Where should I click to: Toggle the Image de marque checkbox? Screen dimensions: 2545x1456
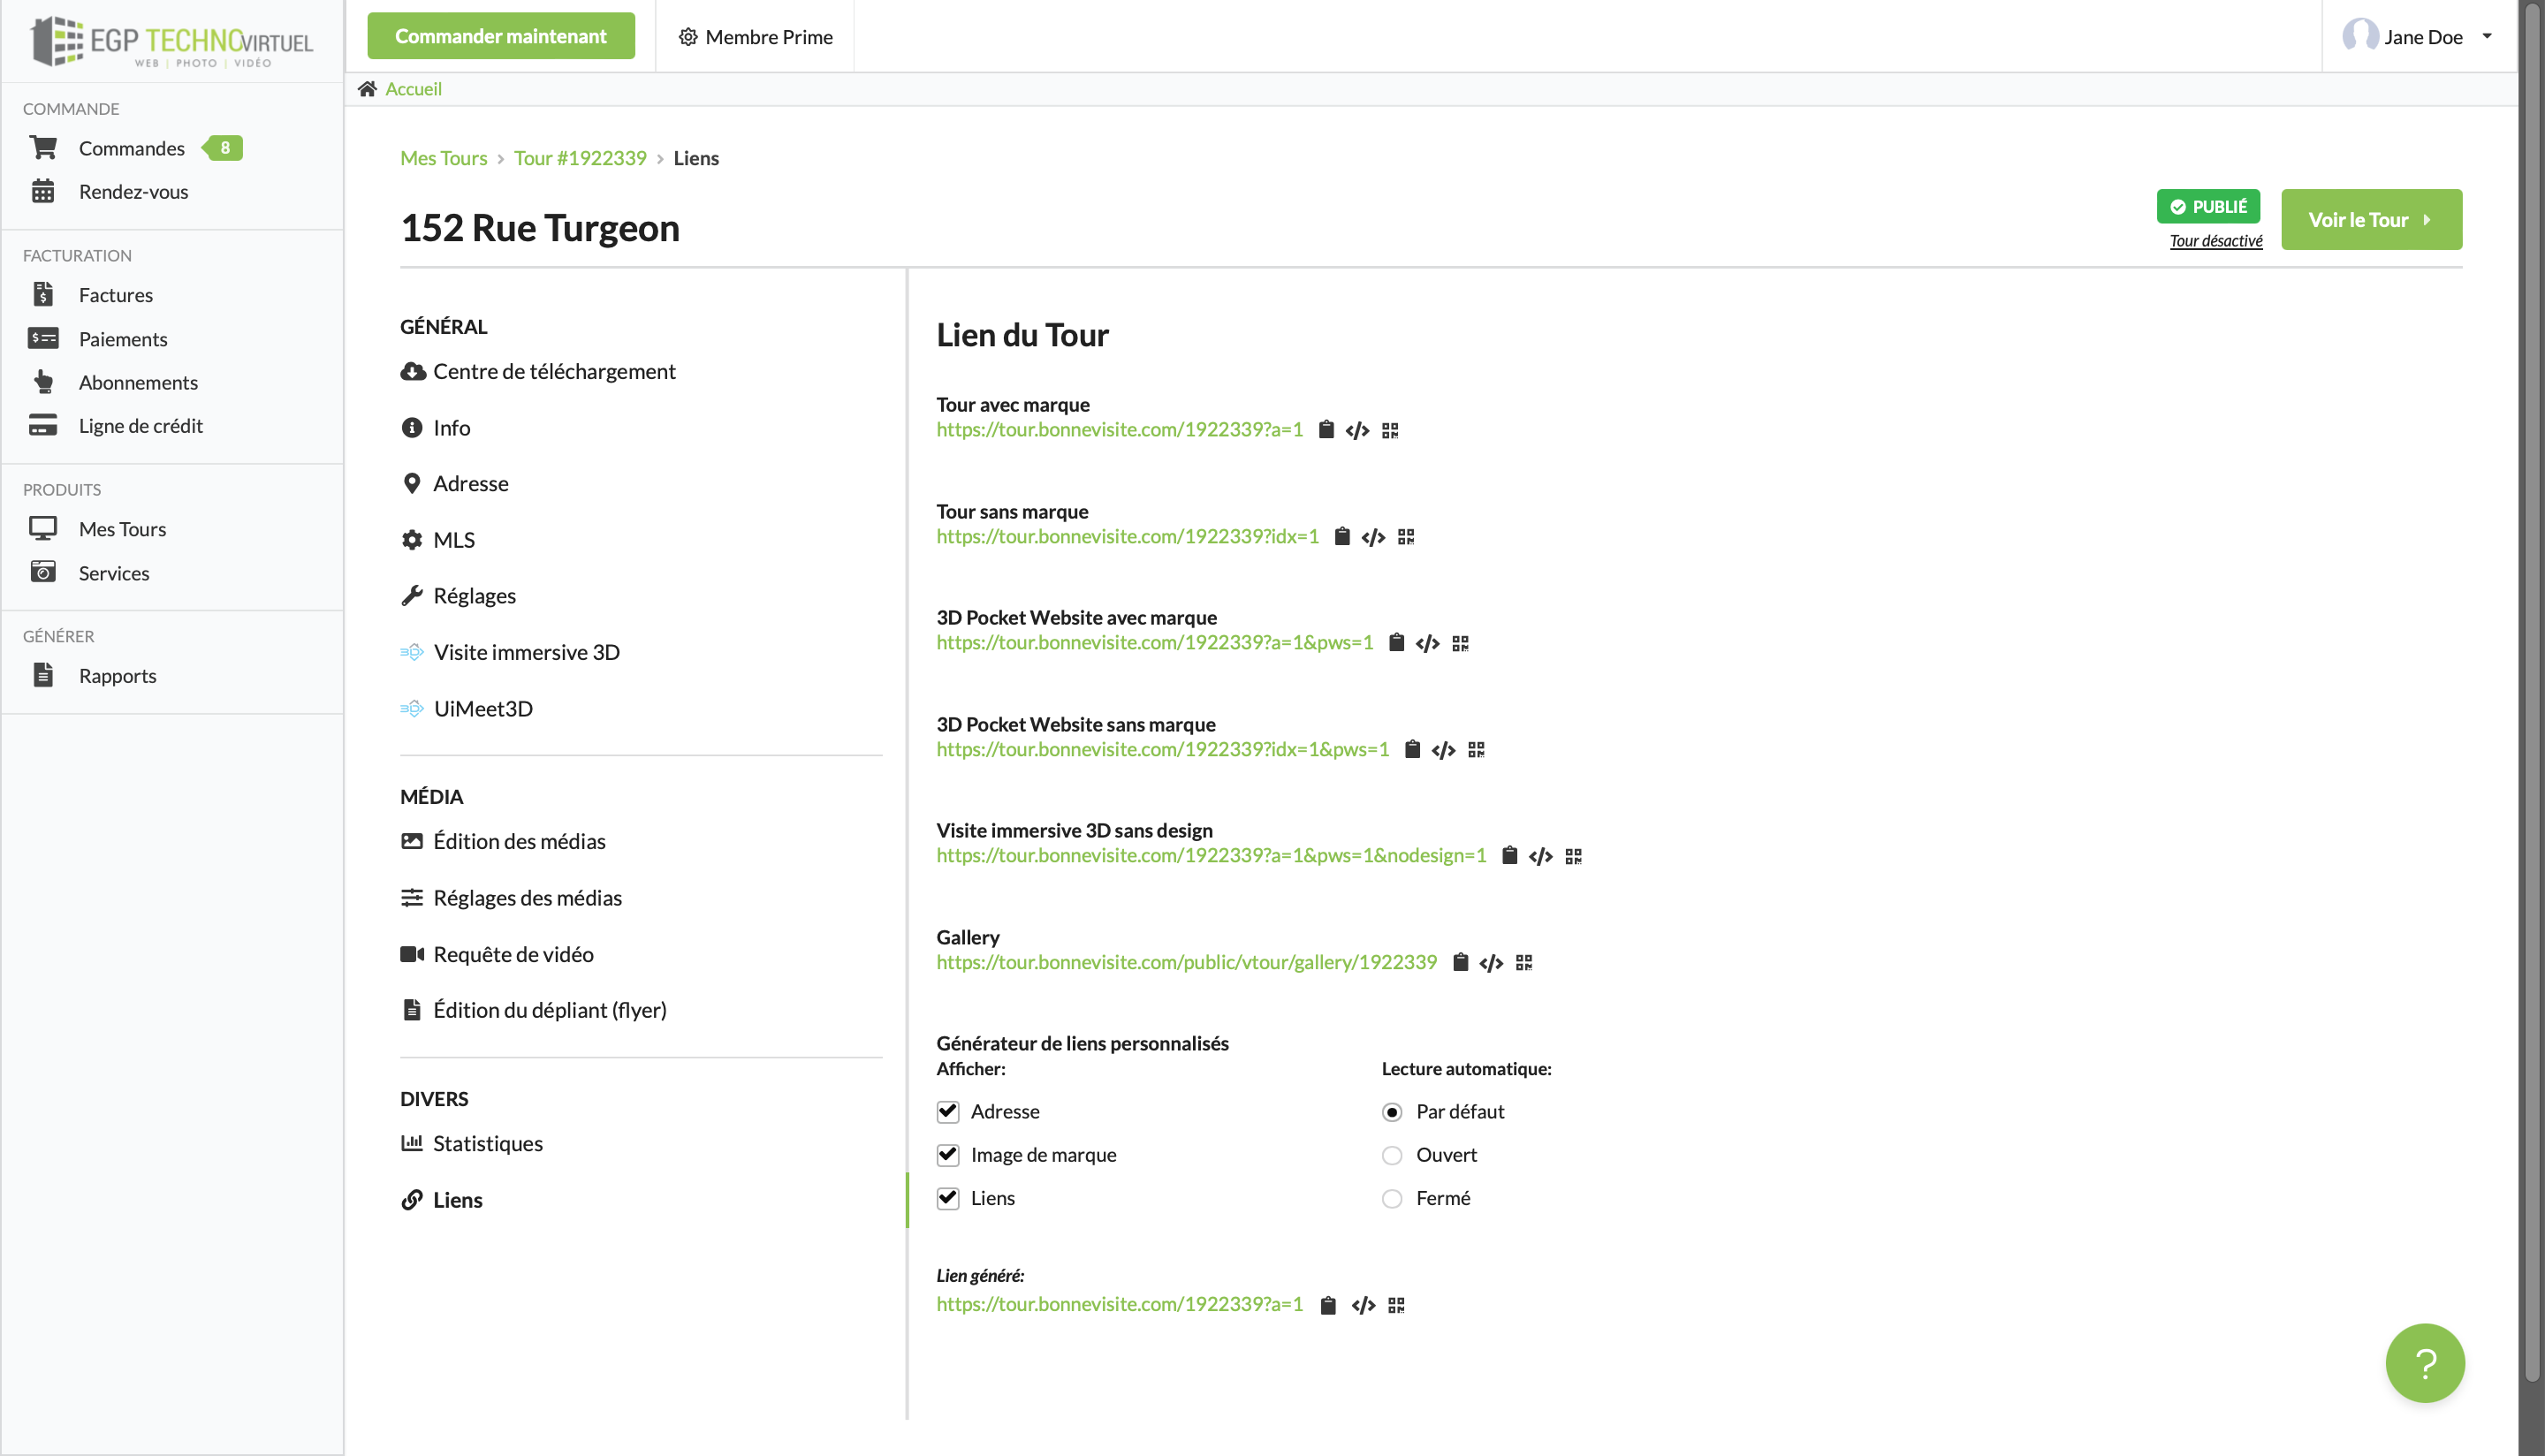coord(948,1154)
